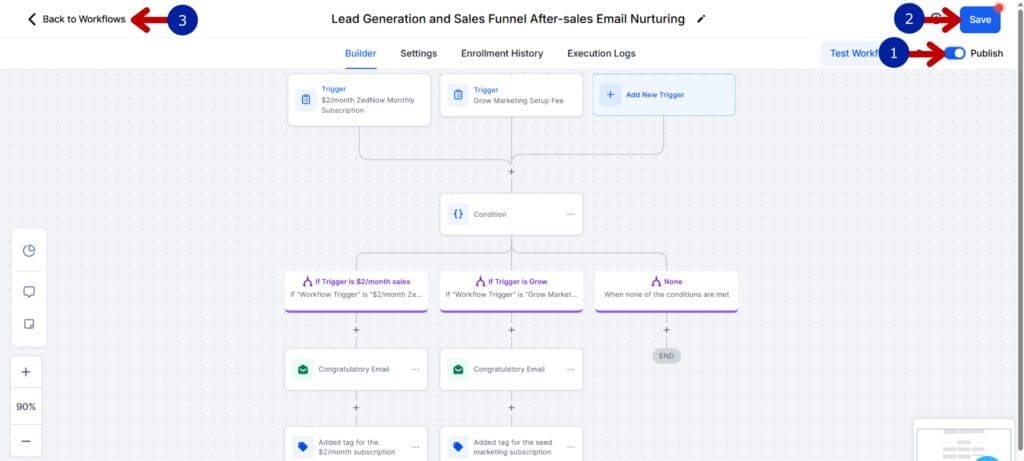Open Congratulatory Email under Grow branch
This screenshot has height=461, width=1024.
click(511, 370)
